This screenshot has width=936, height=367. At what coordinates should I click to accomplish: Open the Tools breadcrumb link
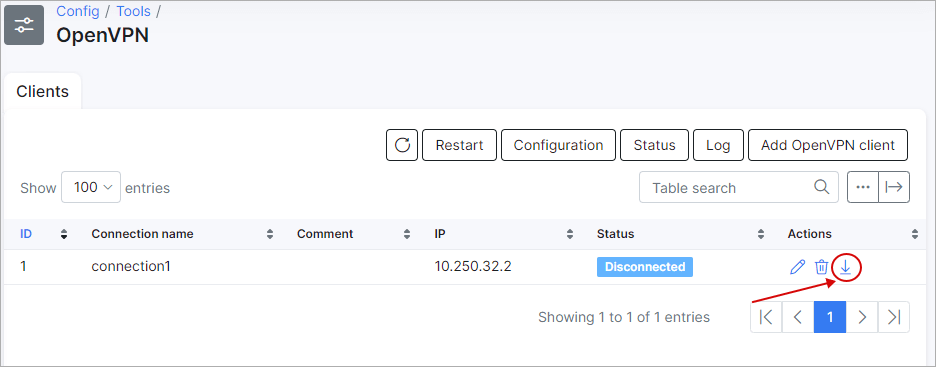(x=134, y=11)
